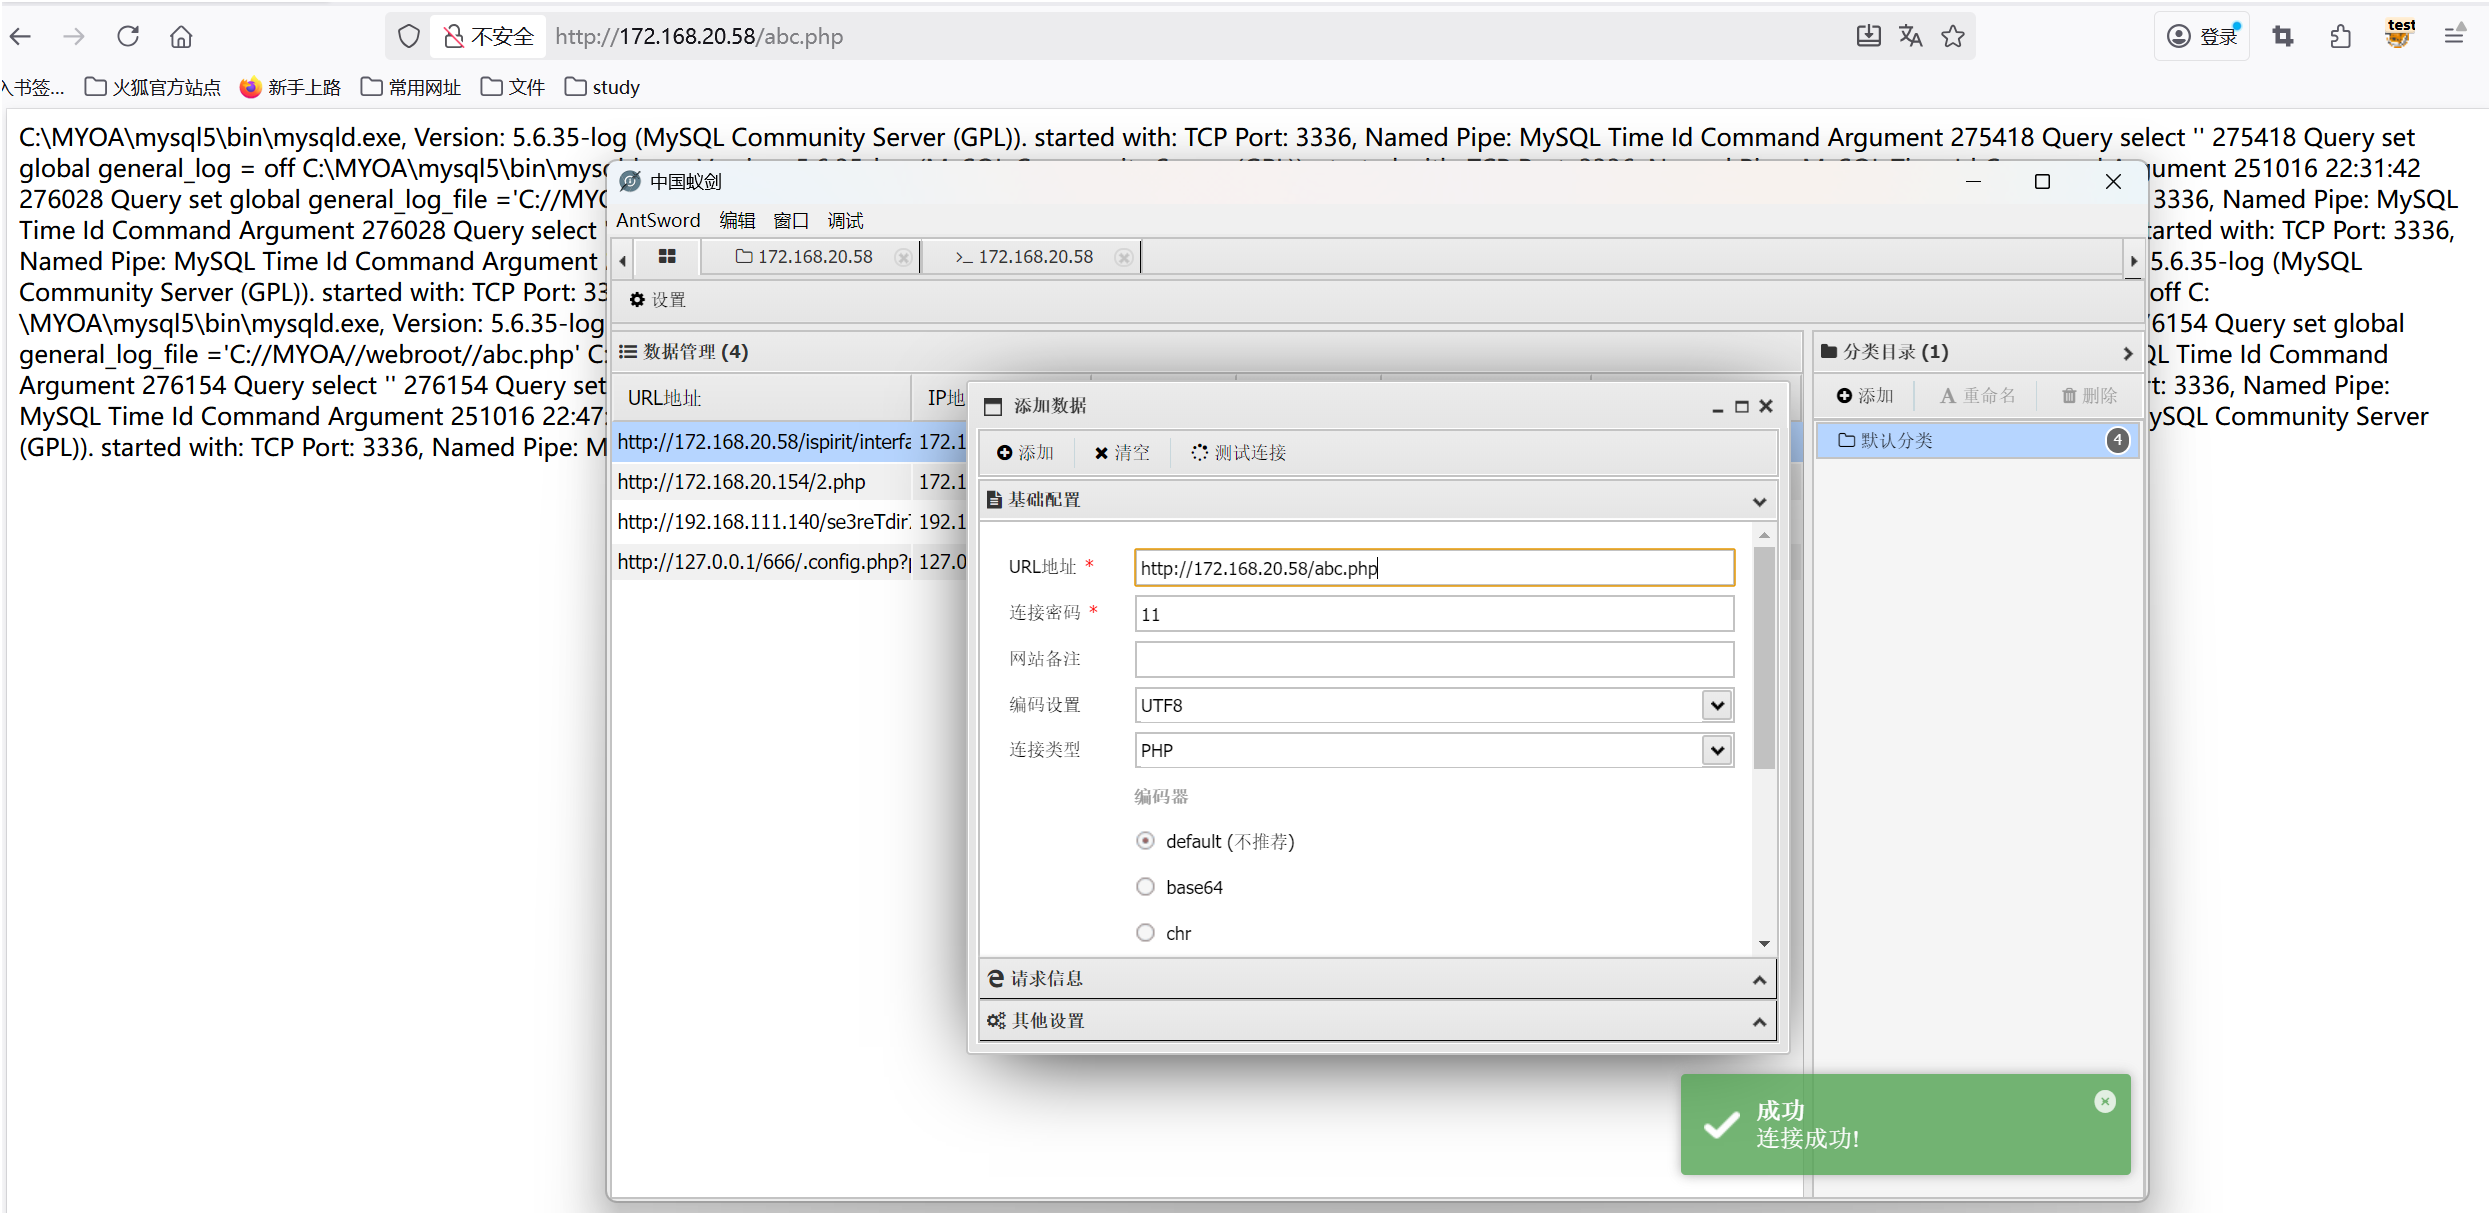The image size is (2491, 1215).
Task: Click the 清空 clear form icon
Action: tap(1101, 453)
